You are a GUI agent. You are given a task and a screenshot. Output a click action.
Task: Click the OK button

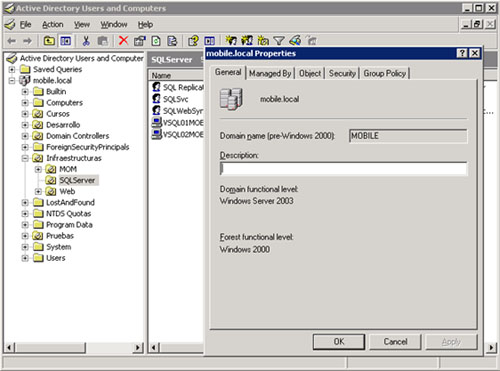tap(339, 342)
